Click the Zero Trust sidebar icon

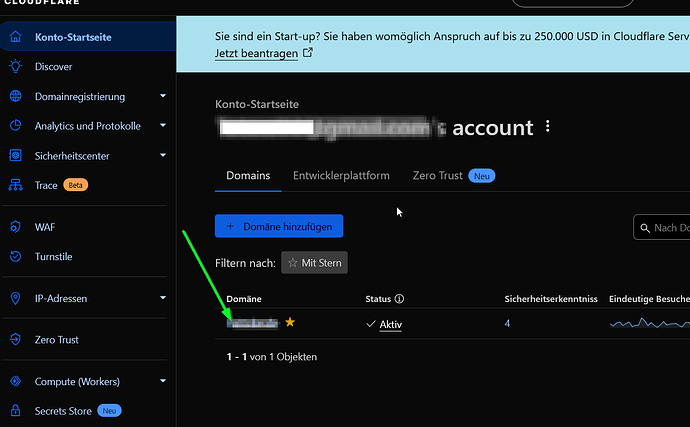(15, 339)
